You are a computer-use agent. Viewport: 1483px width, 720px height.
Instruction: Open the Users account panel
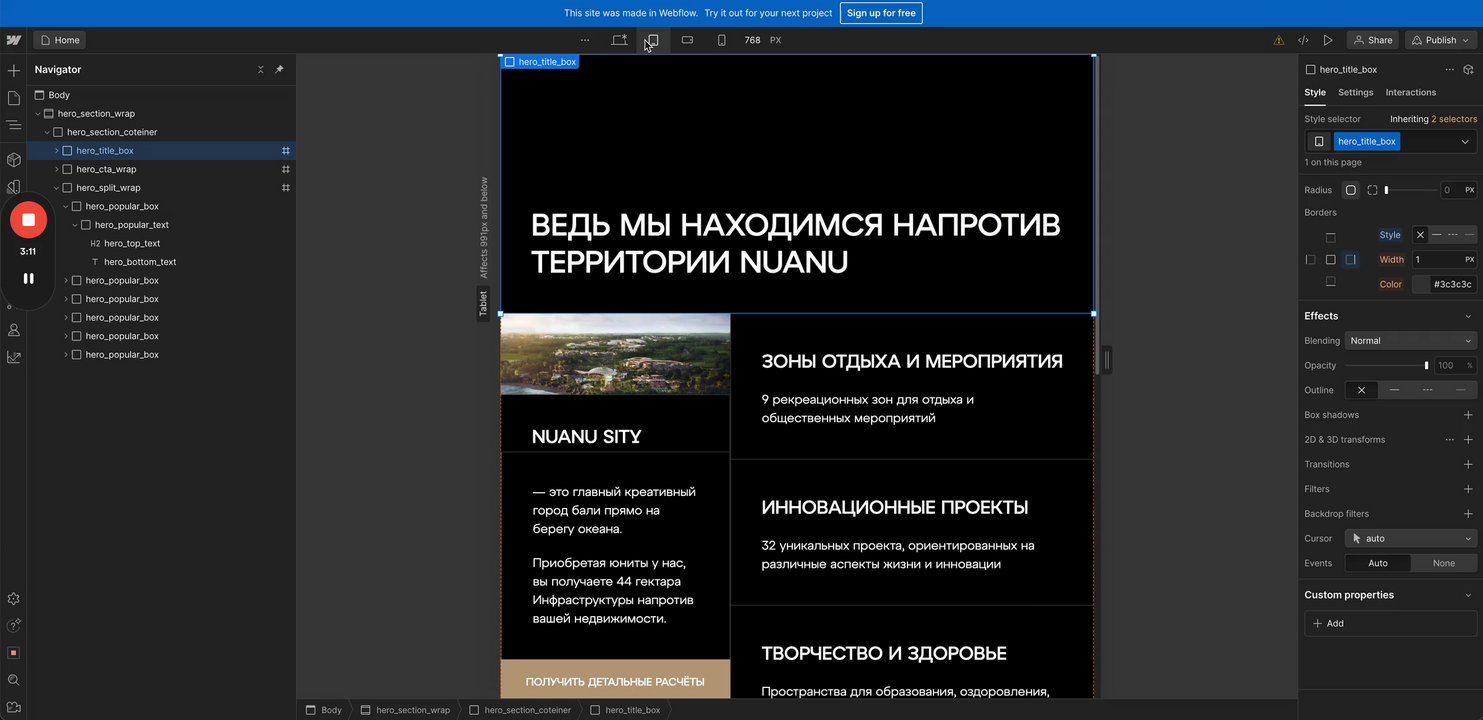click(x=14, y=330)
